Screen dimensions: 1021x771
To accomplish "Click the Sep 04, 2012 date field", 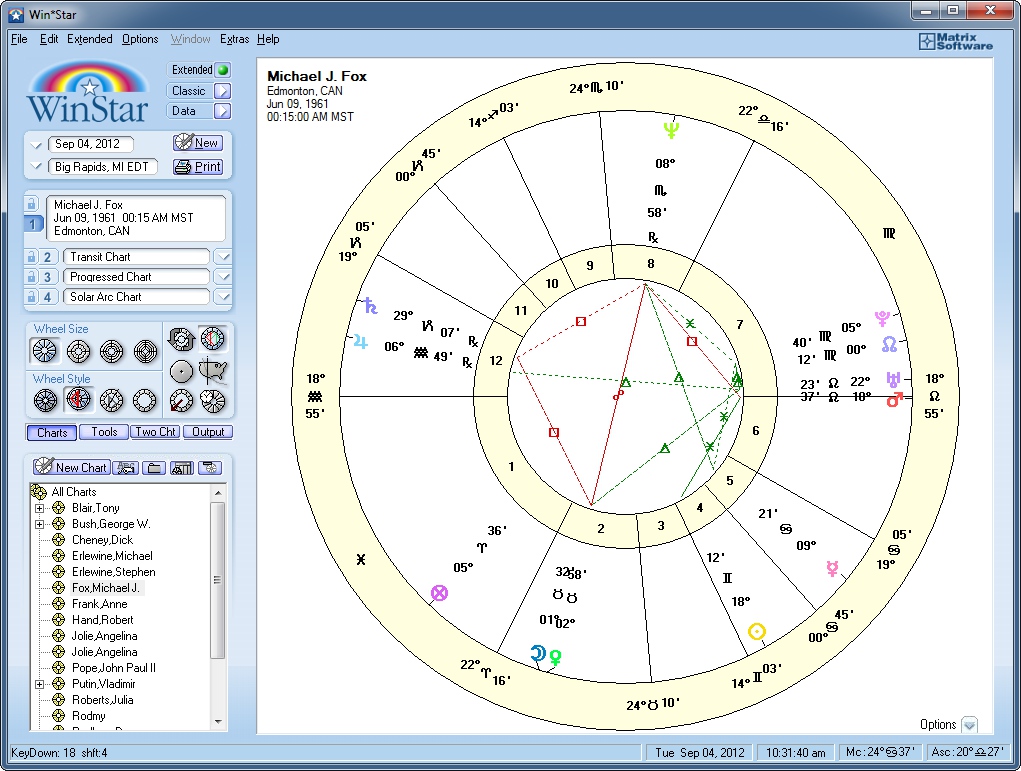I will pyautogui.click(x=91, y=144).
